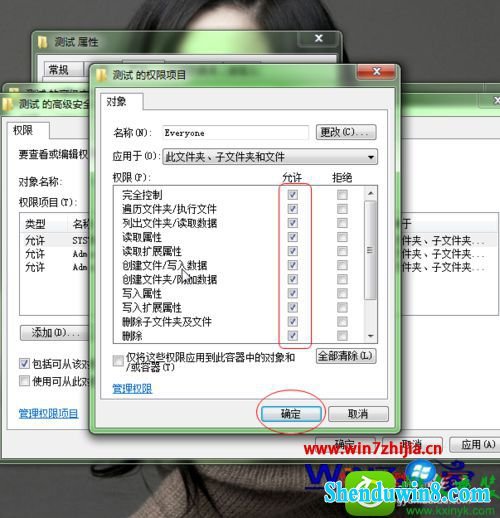This screenshot has width=500, height=518.
Task: Open the 管理权限 link
Action: [132, 389]
